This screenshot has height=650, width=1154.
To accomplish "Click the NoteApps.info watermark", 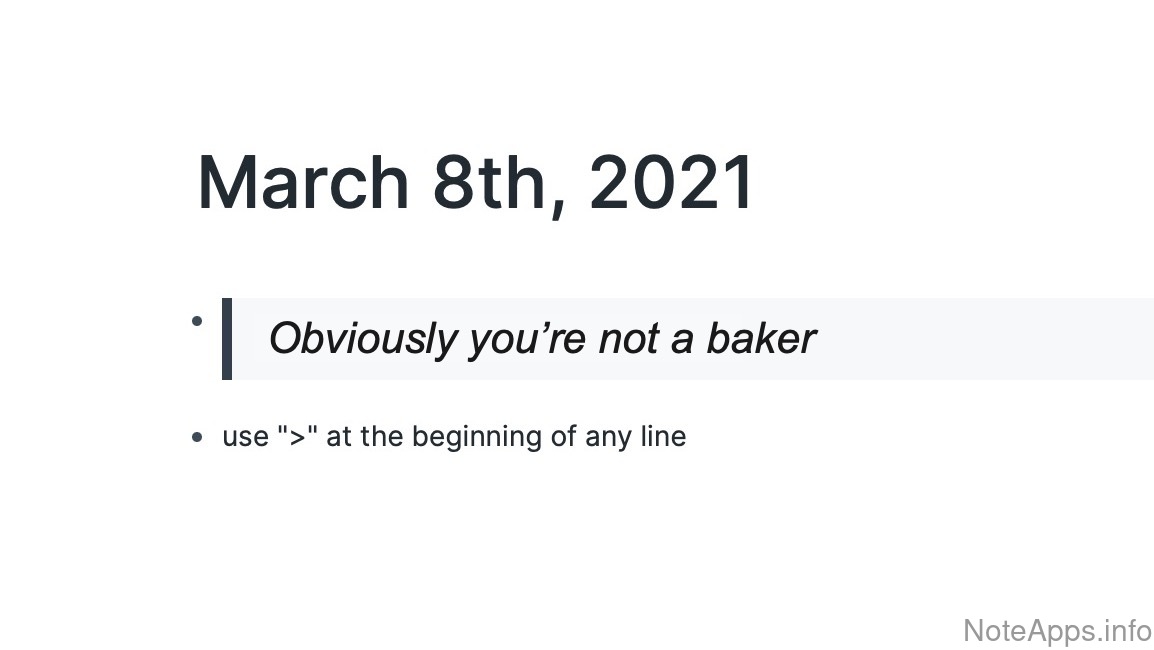I will [1057, 630].
